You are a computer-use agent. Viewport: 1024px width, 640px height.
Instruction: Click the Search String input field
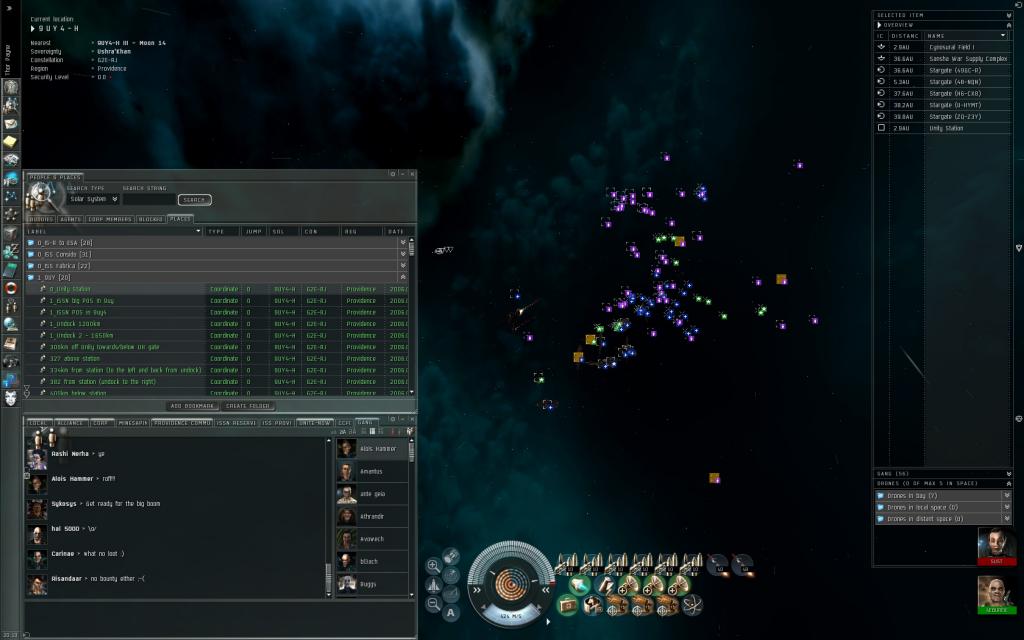click(x=149, y=199)
